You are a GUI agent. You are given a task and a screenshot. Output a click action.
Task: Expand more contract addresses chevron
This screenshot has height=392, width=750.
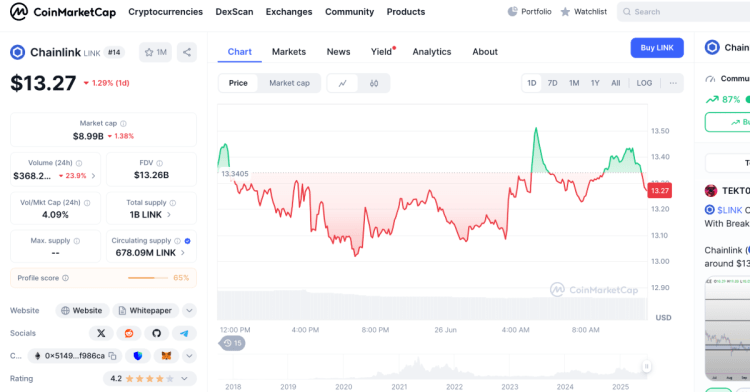tap(189, 356)
